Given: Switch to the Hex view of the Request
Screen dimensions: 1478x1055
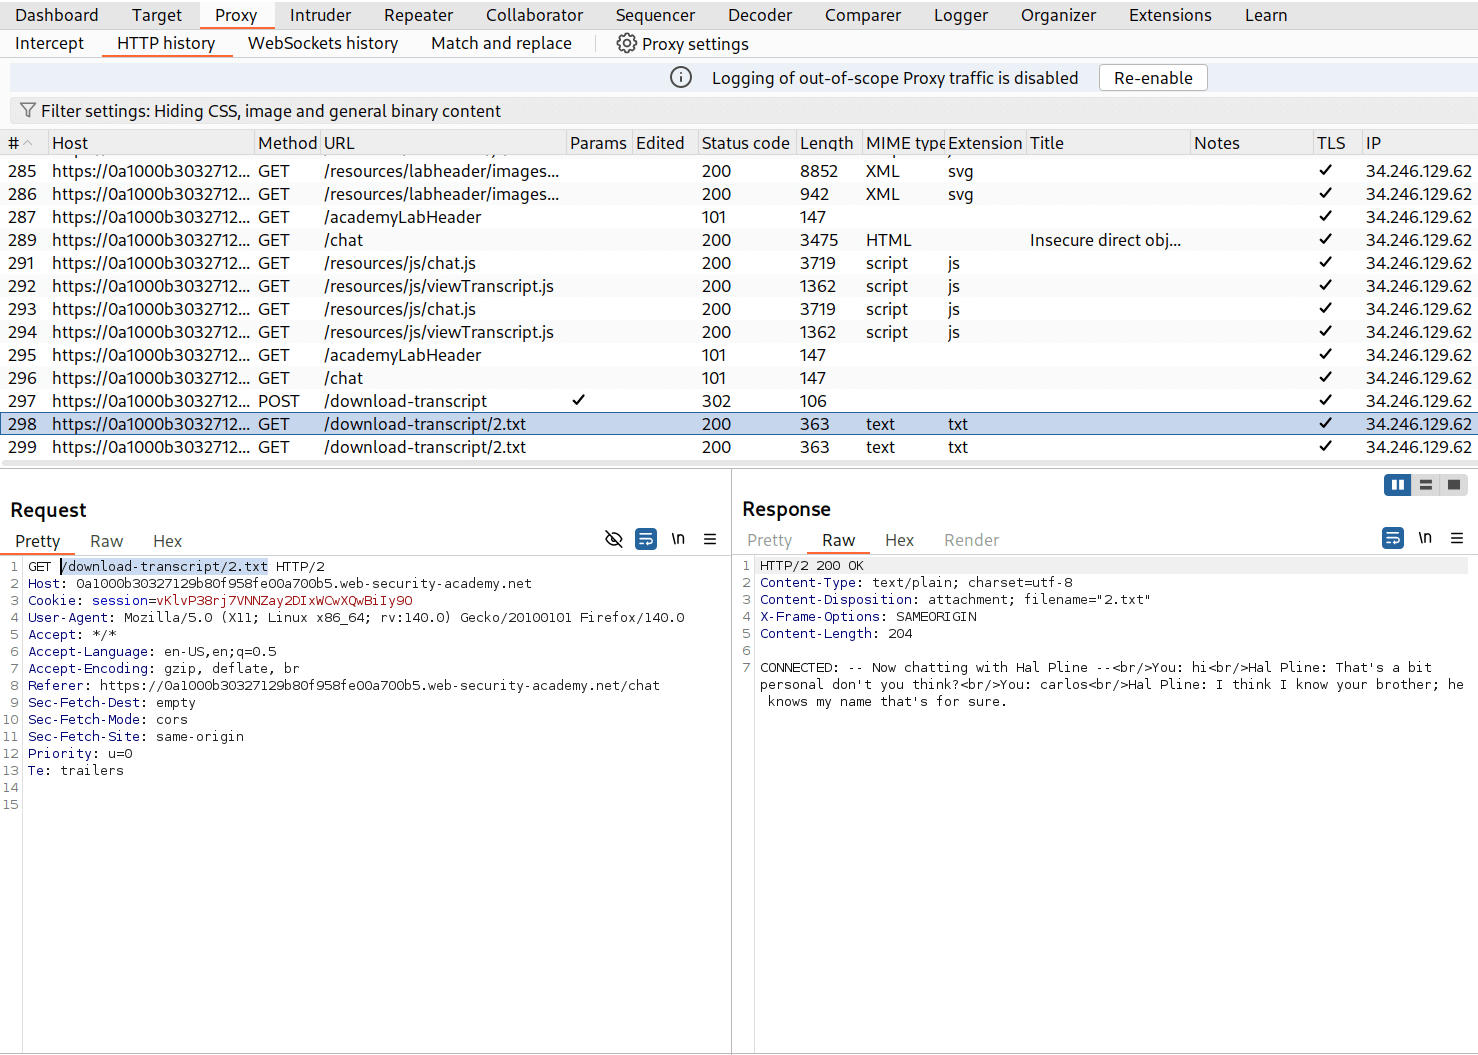Looking at the screenshot, I should (167, 541).
